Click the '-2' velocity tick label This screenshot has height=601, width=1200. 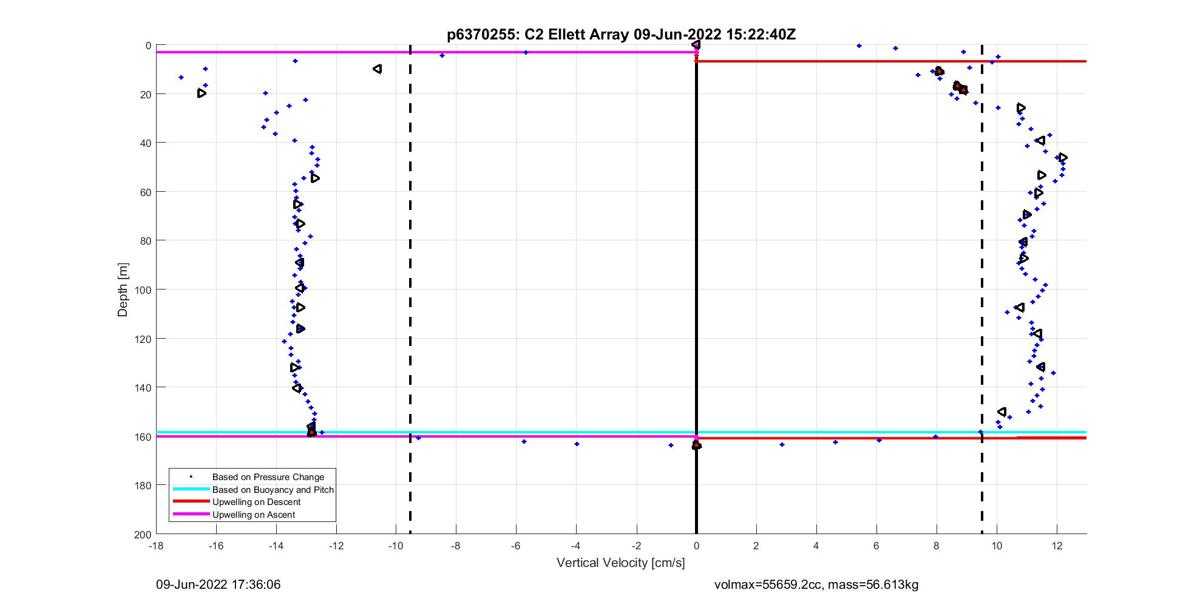point(636,546)
